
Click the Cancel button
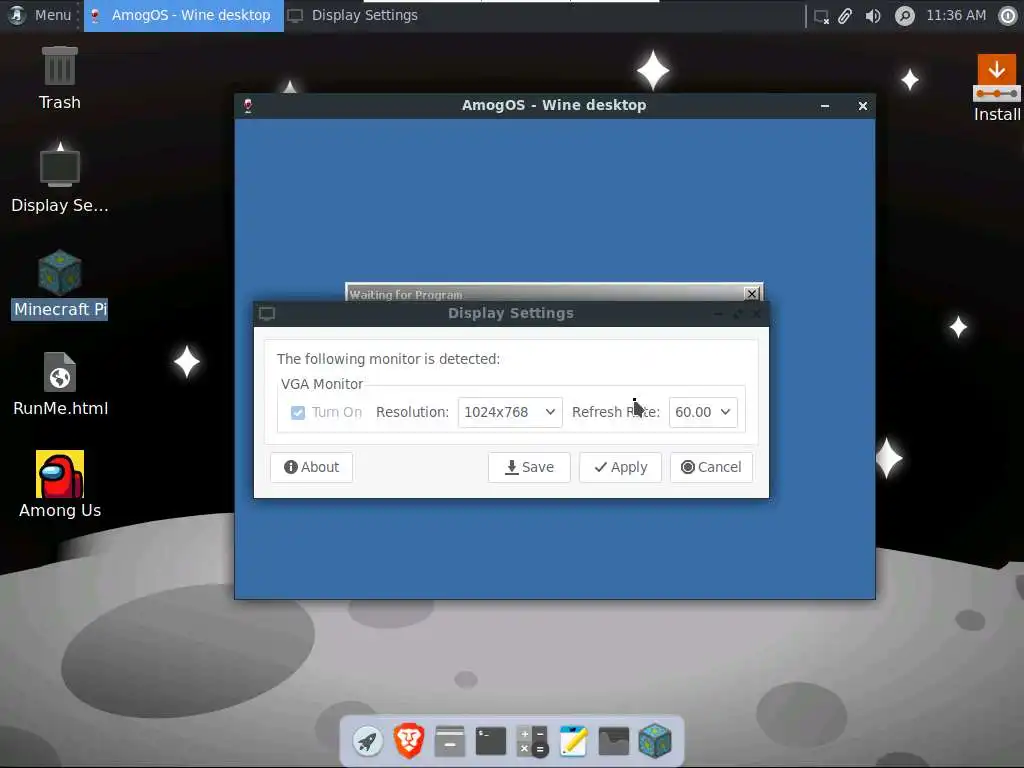click(711, 468)
